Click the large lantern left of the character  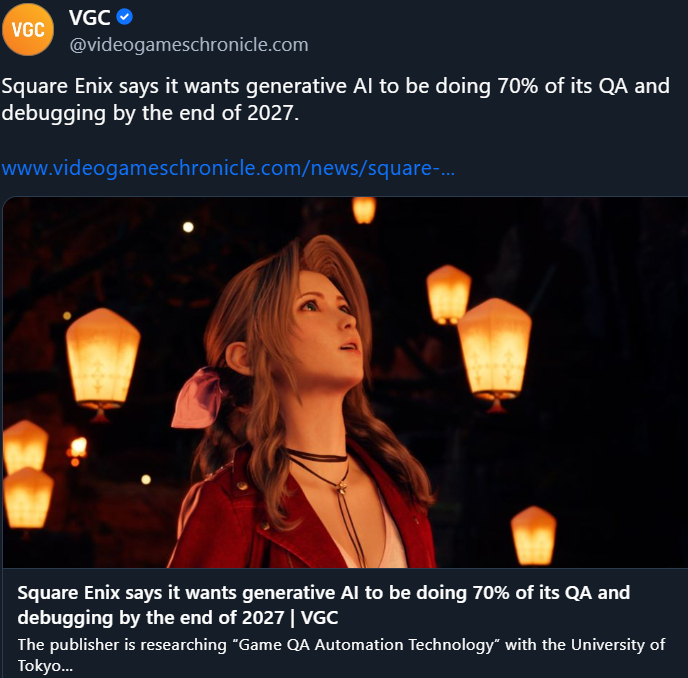coord(102,359)
